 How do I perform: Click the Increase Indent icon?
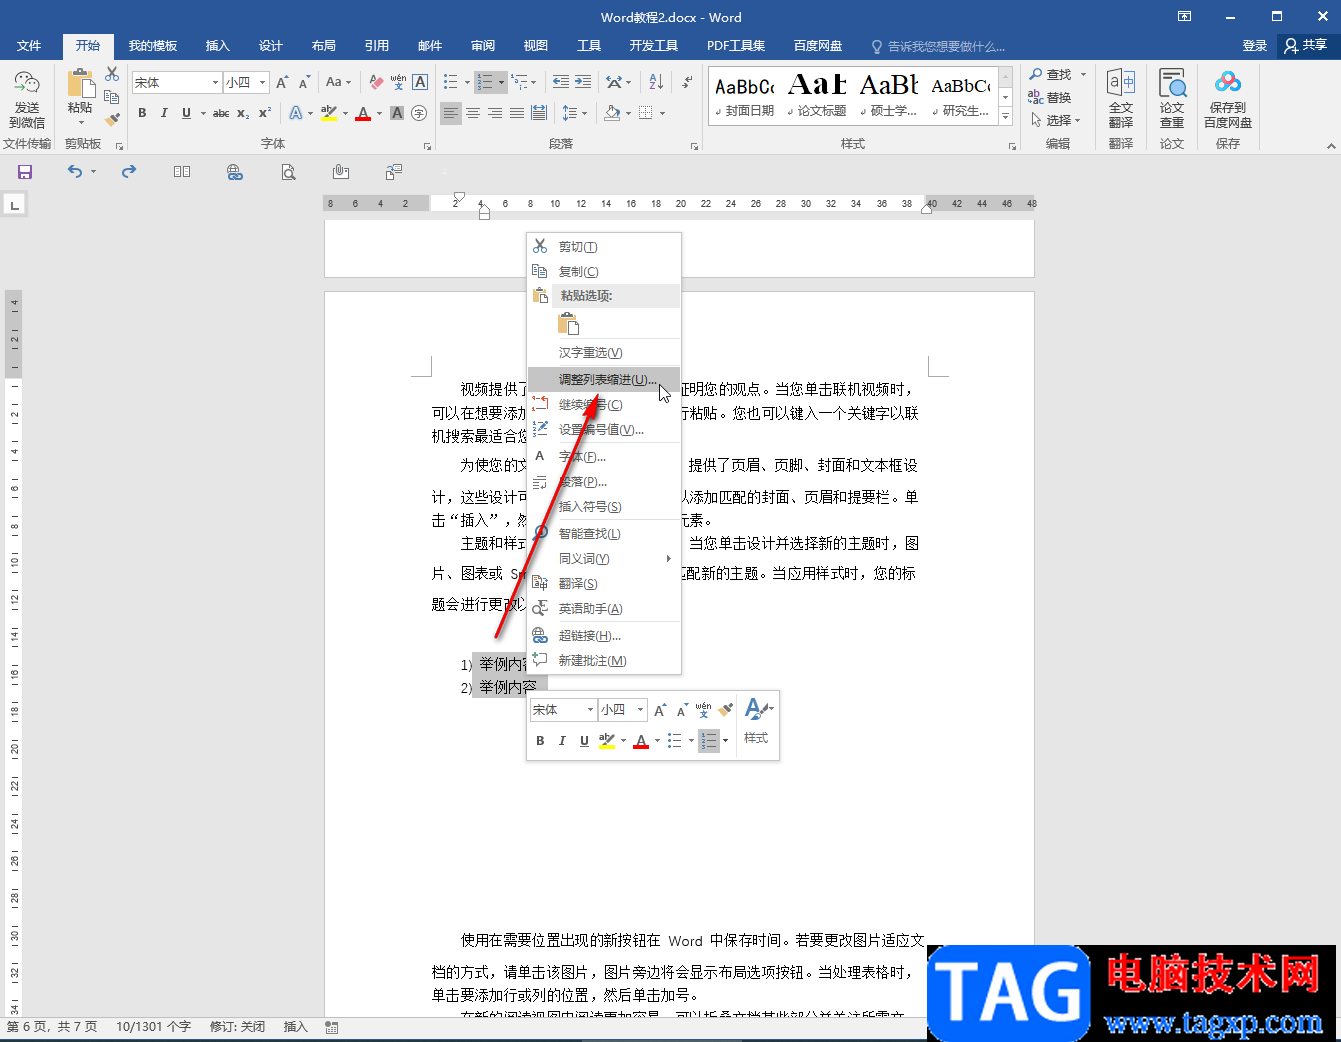coord(583,82)
